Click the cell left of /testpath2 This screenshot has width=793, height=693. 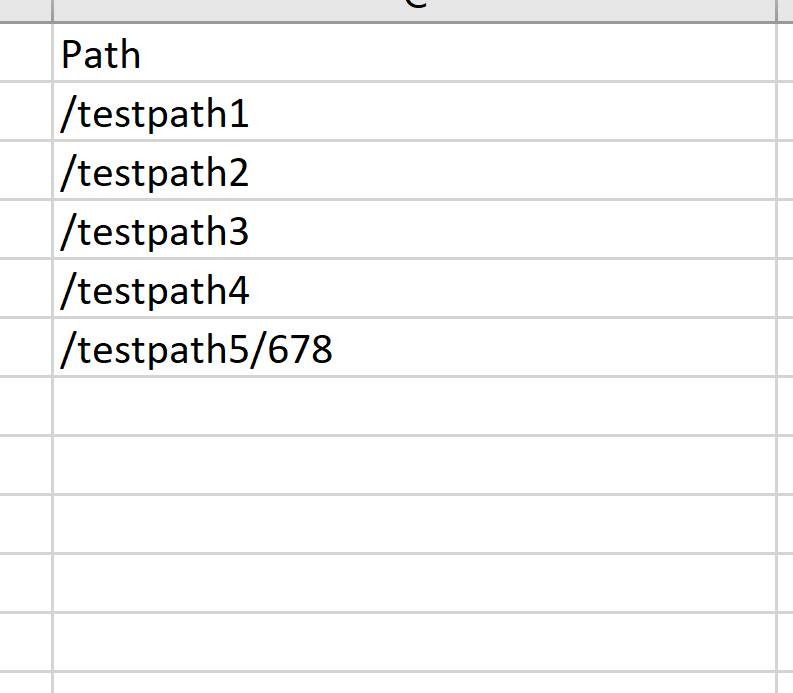[25, 170]
